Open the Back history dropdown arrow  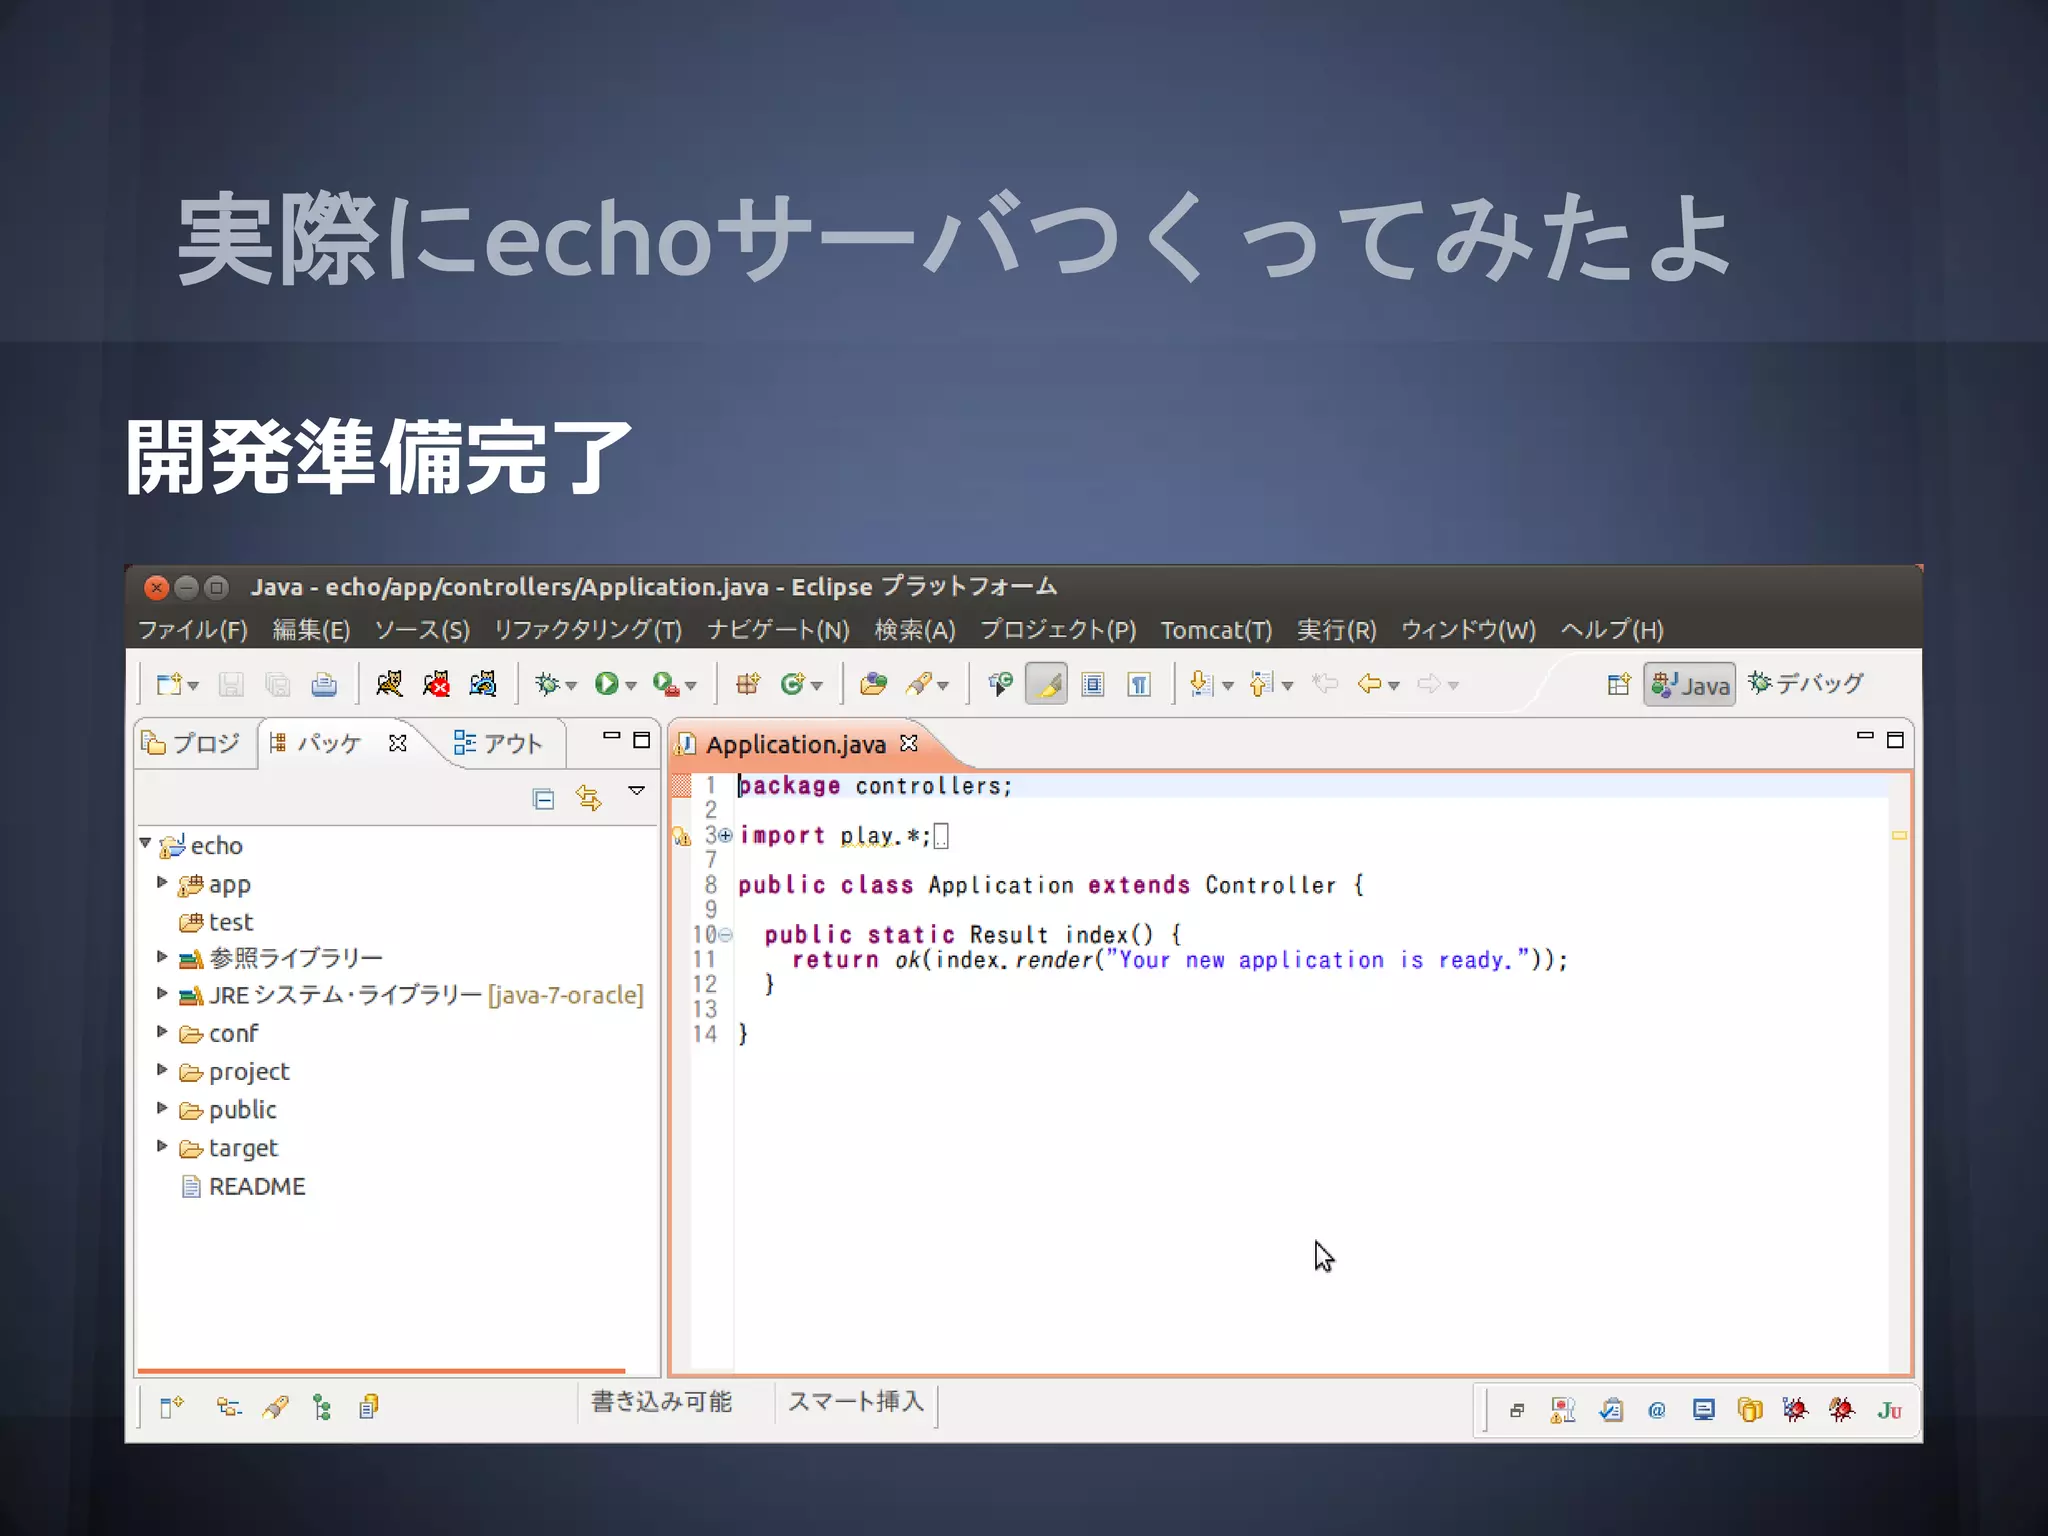(1394, 686)
